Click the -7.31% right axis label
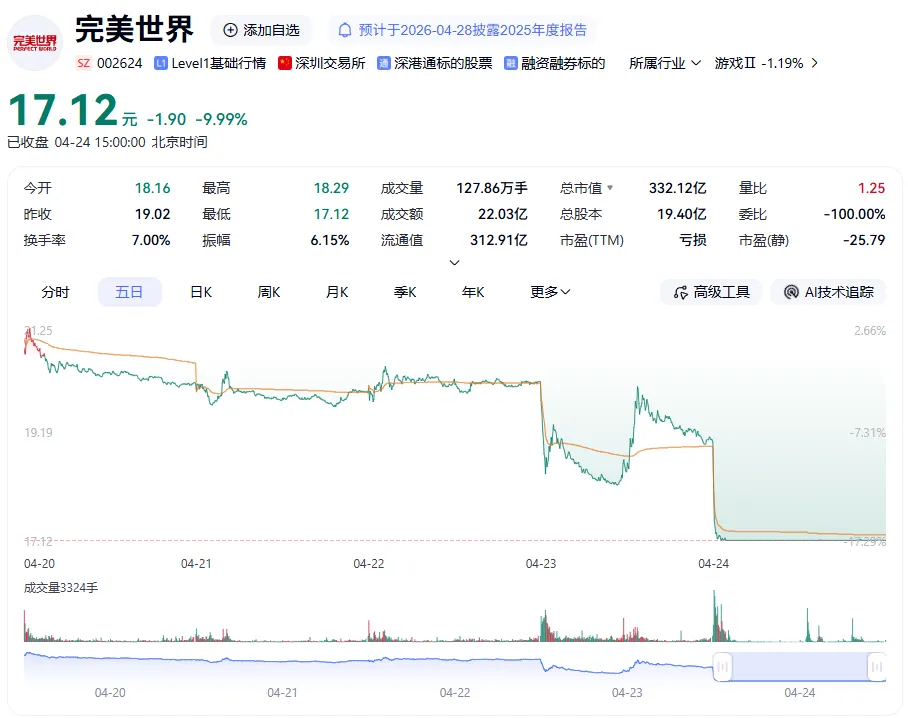908x718 pixels. [867, 433]
